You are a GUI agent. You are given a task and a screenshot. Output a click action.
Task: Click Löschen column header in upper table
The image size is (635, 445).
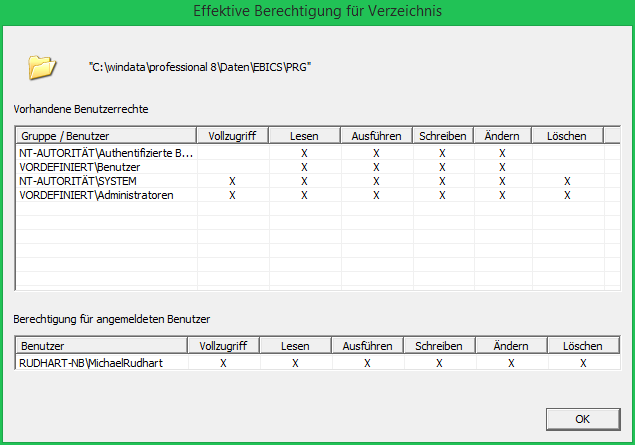pos(567,136)
